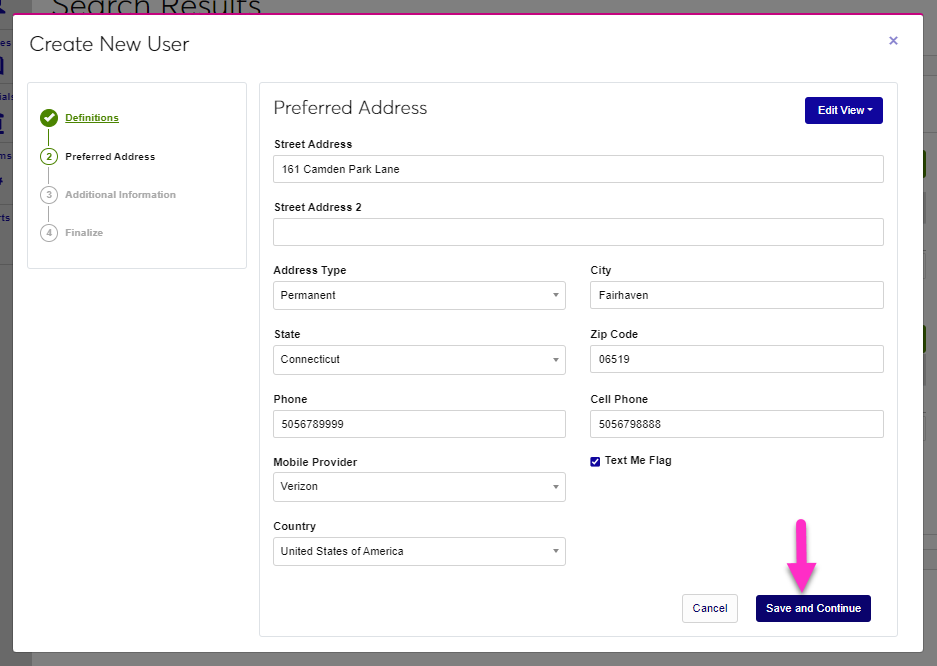Viewport: 937px width, 666px height.
Task: Select the Additional Information step
Action: (120, 195)
